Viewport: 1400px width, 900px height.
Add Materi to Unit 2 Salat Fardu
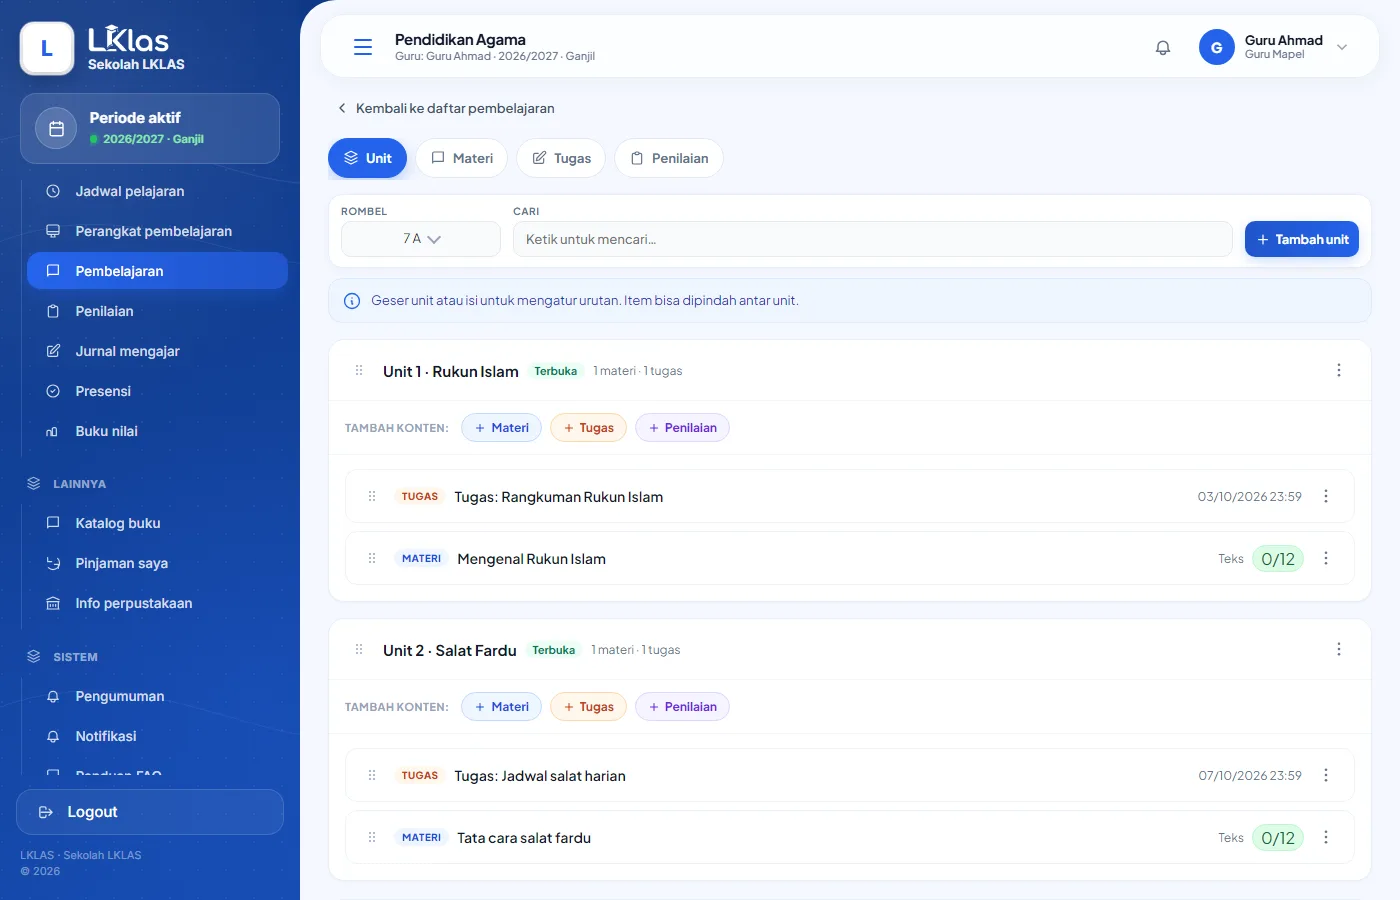pos(501,707)
